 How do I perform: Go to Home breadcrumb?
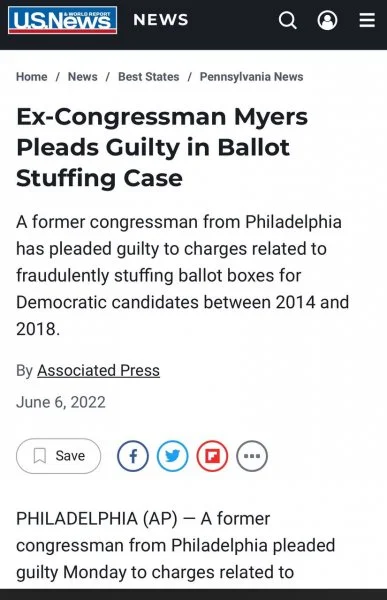pos(32,77)
